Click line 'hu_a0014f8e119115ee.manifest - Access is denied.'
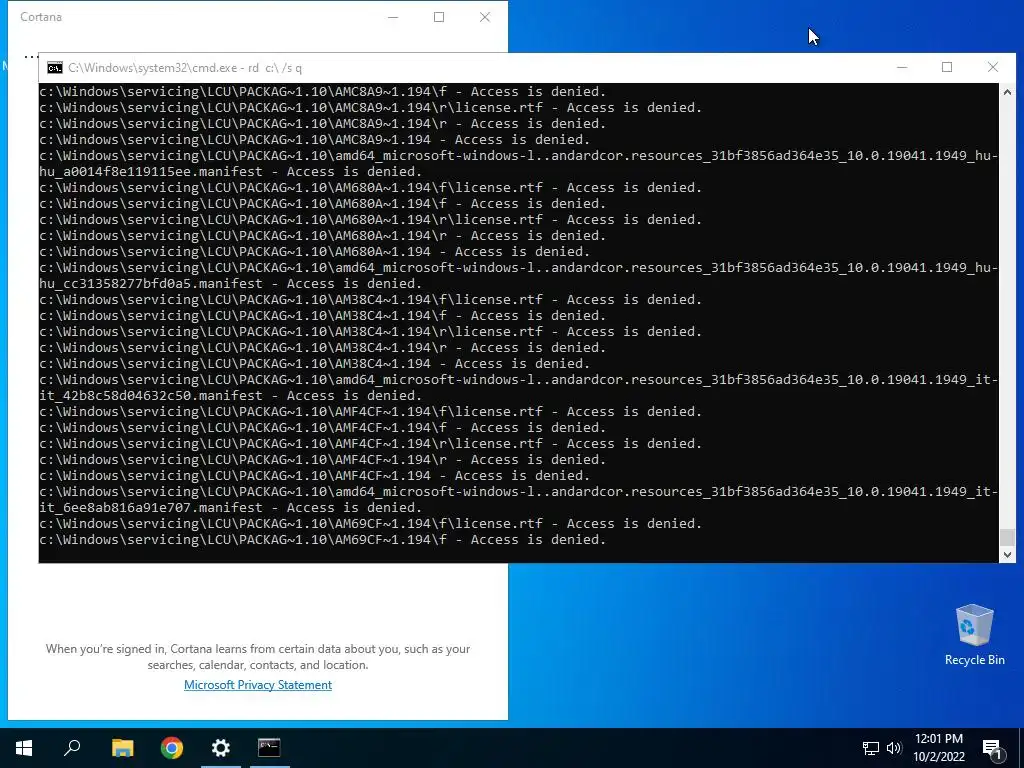Image resolution: width=1024 pixels, height=768 pixels. pyautogui.click(x=231, y=172)
